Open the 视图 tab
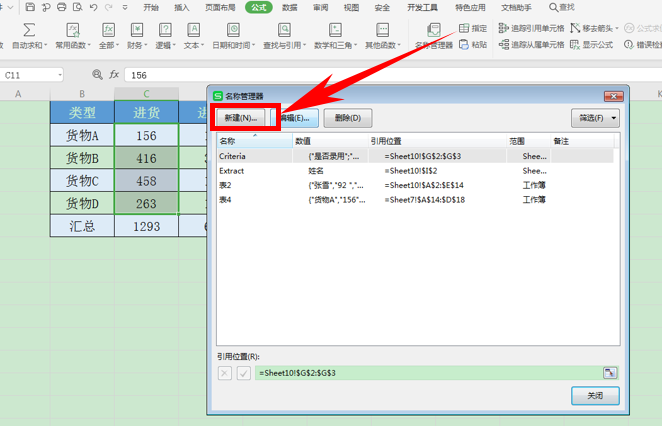This screenshot has height=426, width=664. [351, 7]
